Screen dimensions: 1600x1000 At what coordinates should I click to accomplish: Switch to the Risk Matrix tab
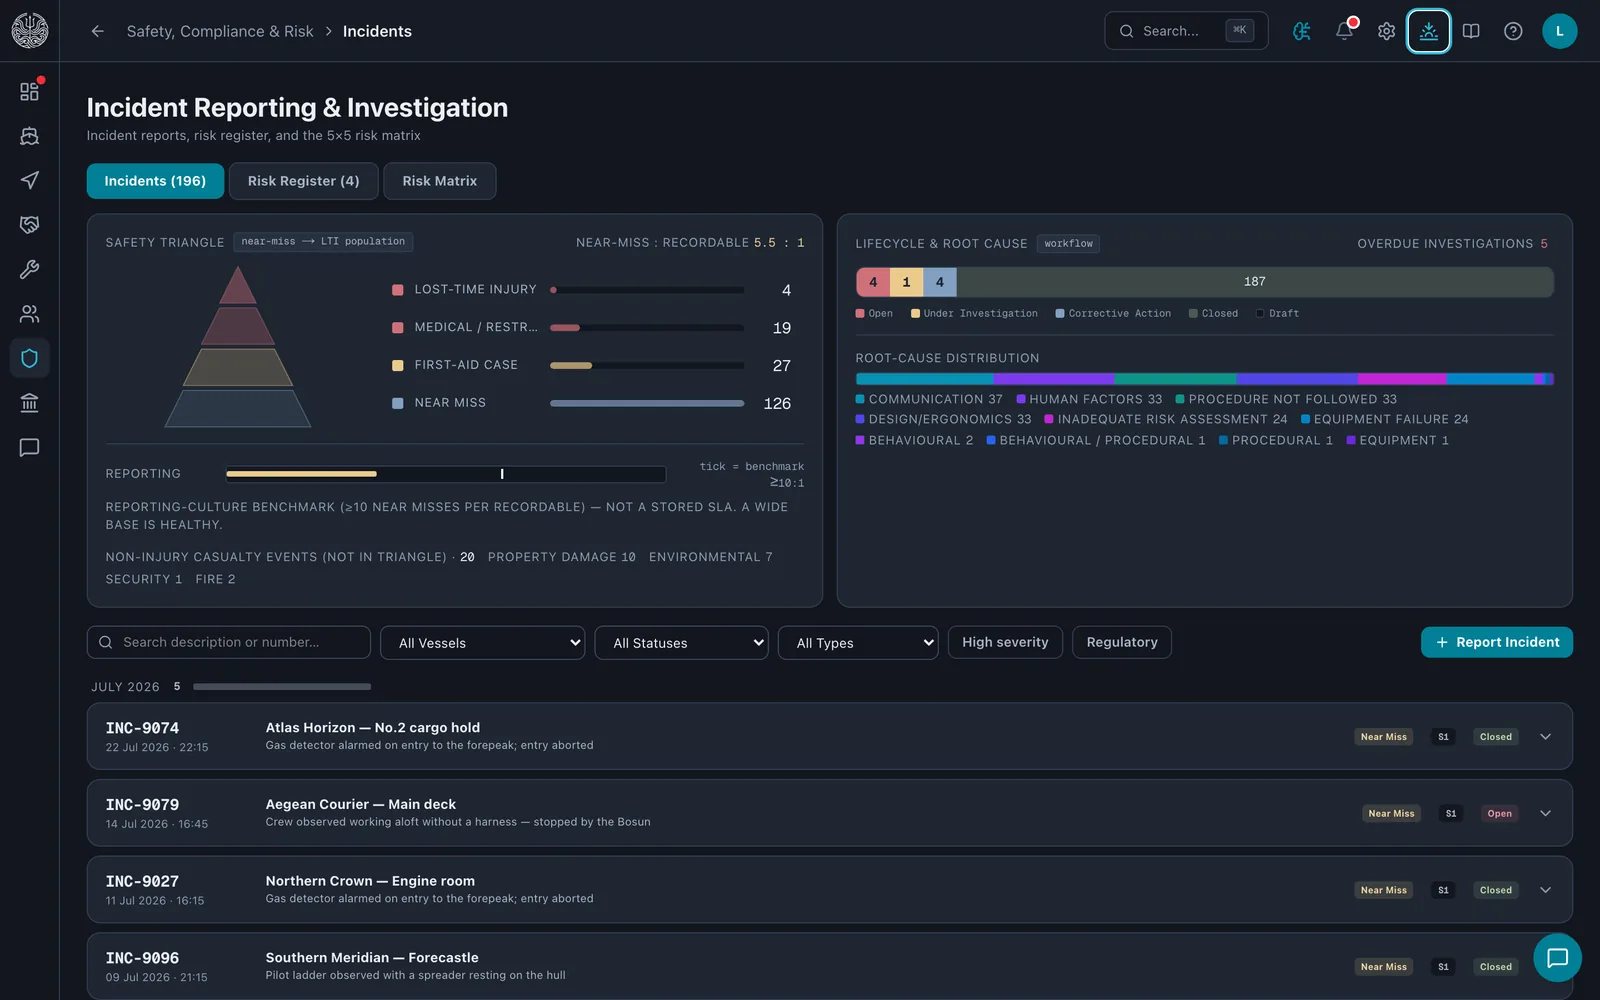(x=440, y=181)
